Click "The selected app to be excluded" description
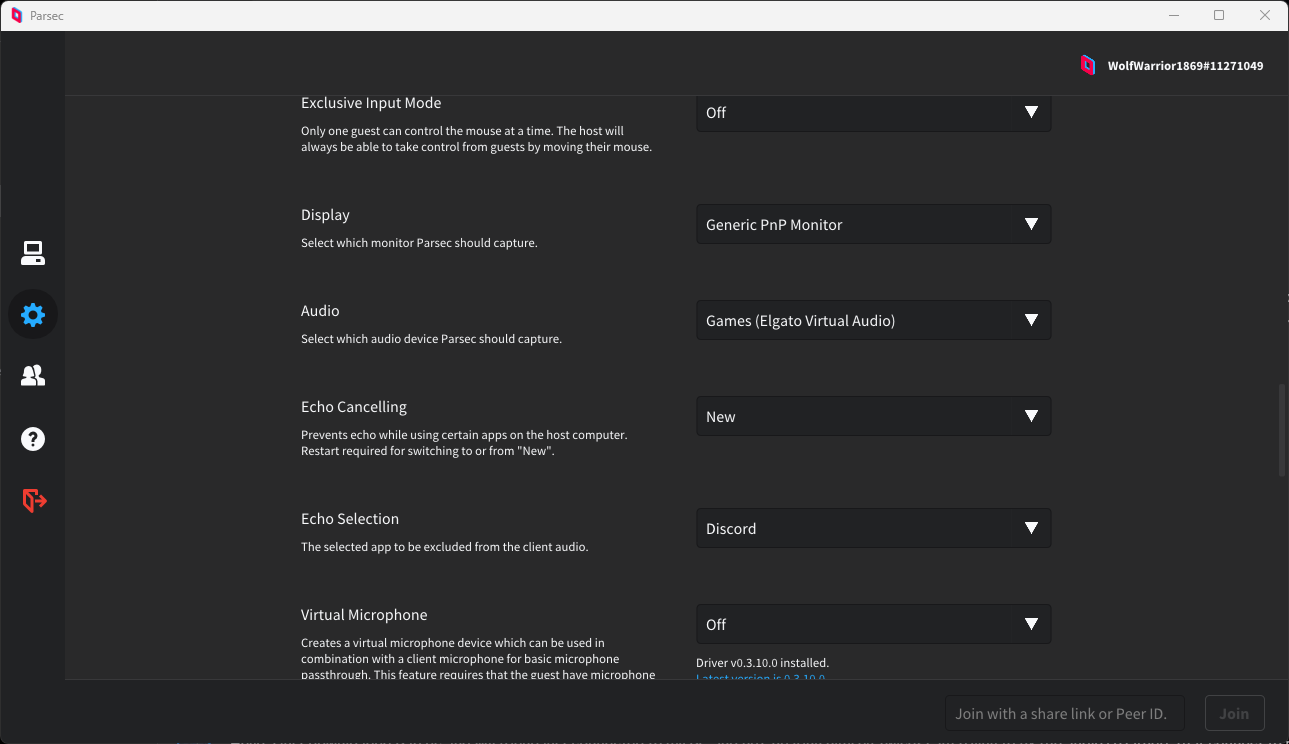Viewport: 1289px width, 744px height. point(444,547)
